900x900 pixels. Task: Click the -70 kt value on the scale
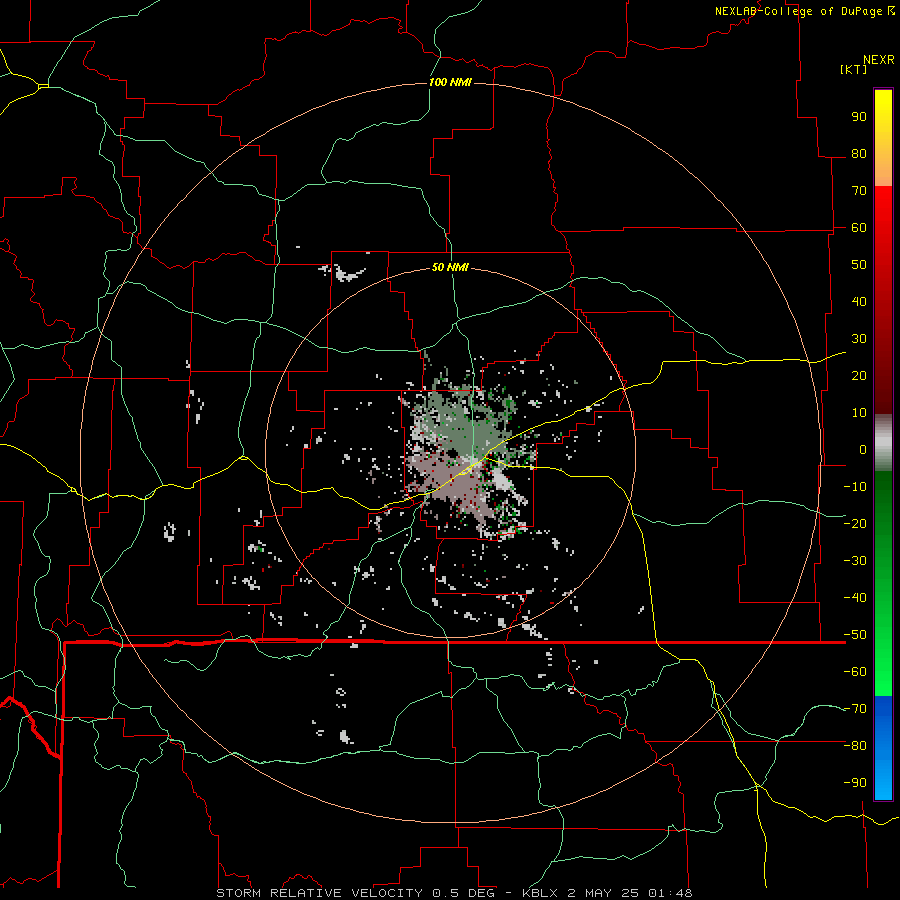[x=855, y=709]
